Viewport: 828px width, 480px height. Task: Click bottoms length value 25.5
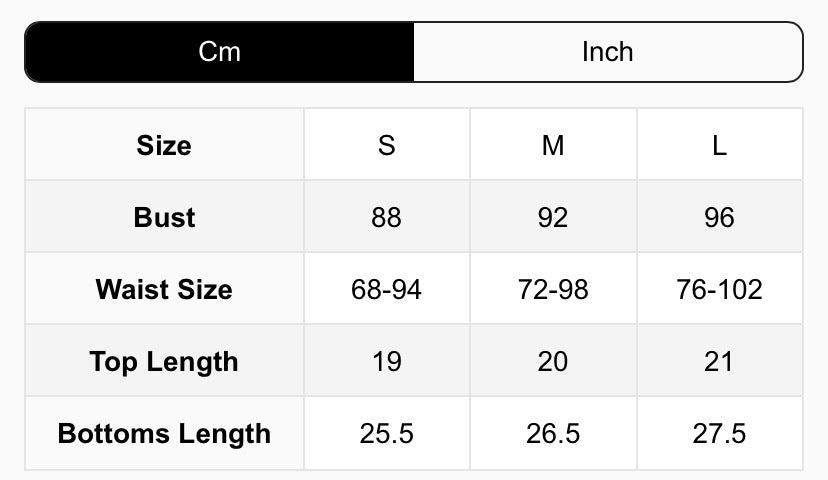[386, 433]
